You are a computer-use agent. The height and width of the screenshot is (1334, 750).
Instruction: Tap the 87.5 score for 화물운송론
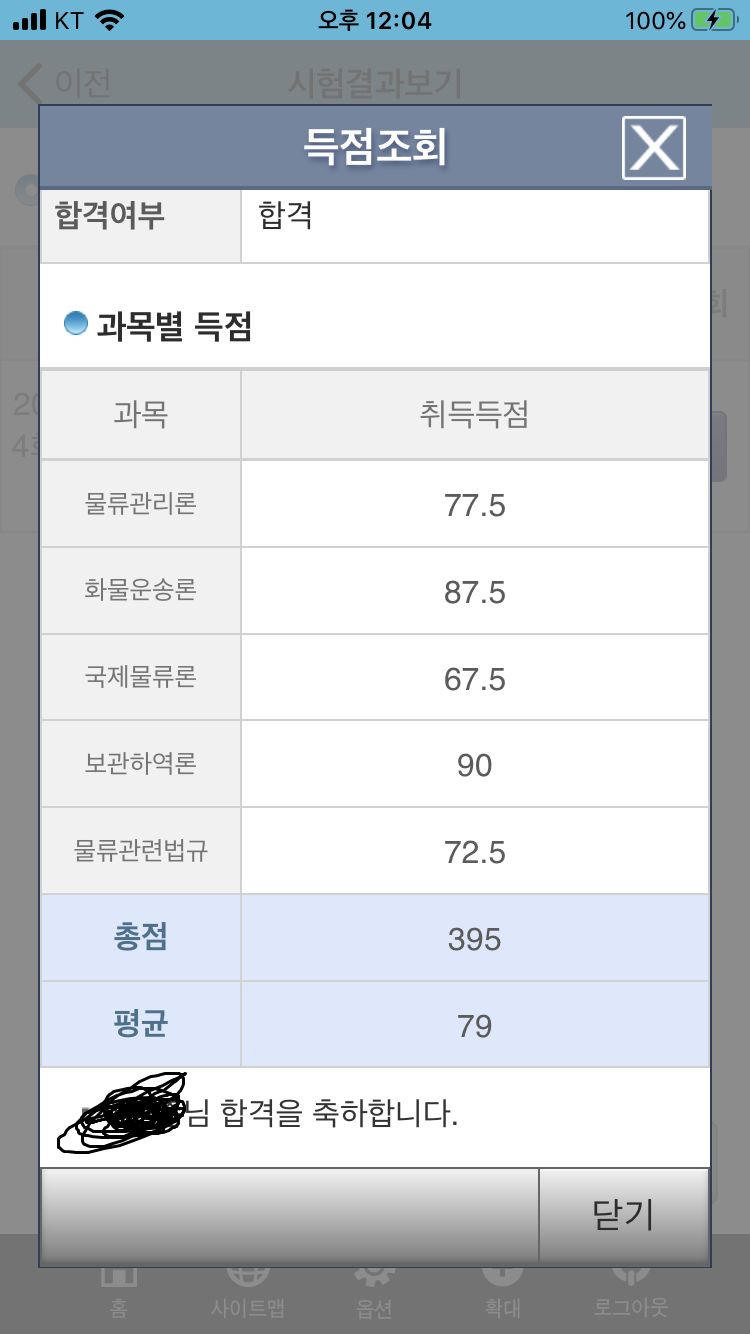[x=474, y=592]
